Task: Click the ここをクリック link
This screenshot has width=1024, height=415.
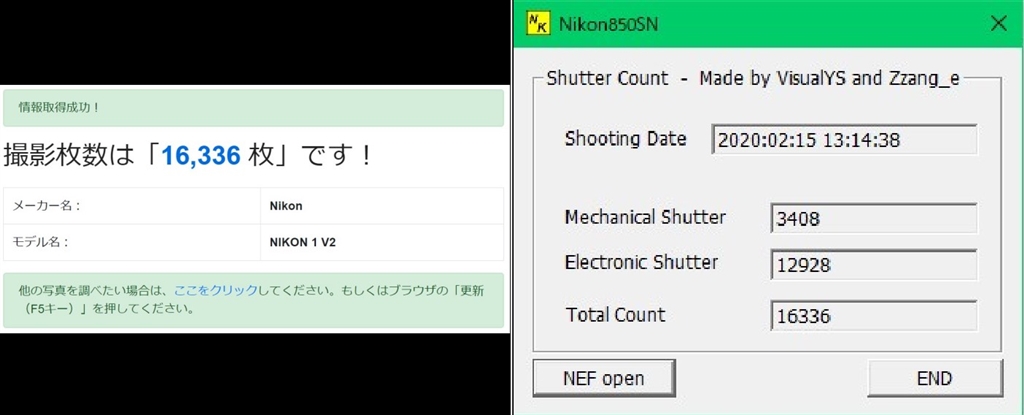Action: (215, 290)
